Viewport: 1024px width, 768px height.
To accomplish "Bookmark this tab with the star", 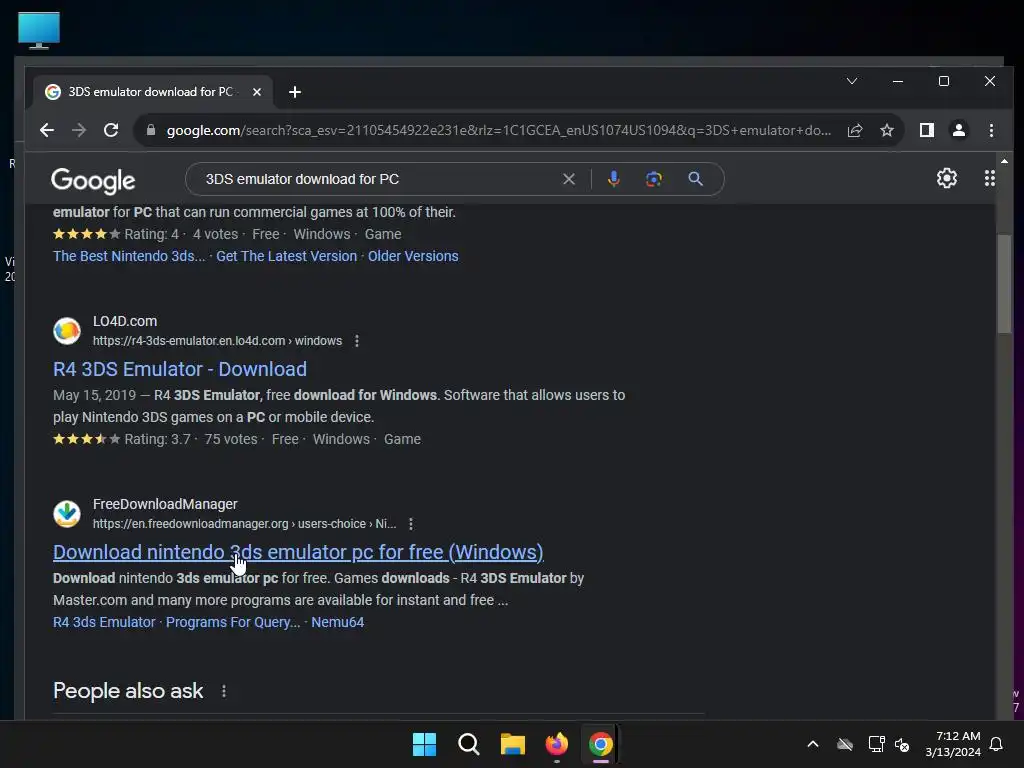I will coord(887,130).
